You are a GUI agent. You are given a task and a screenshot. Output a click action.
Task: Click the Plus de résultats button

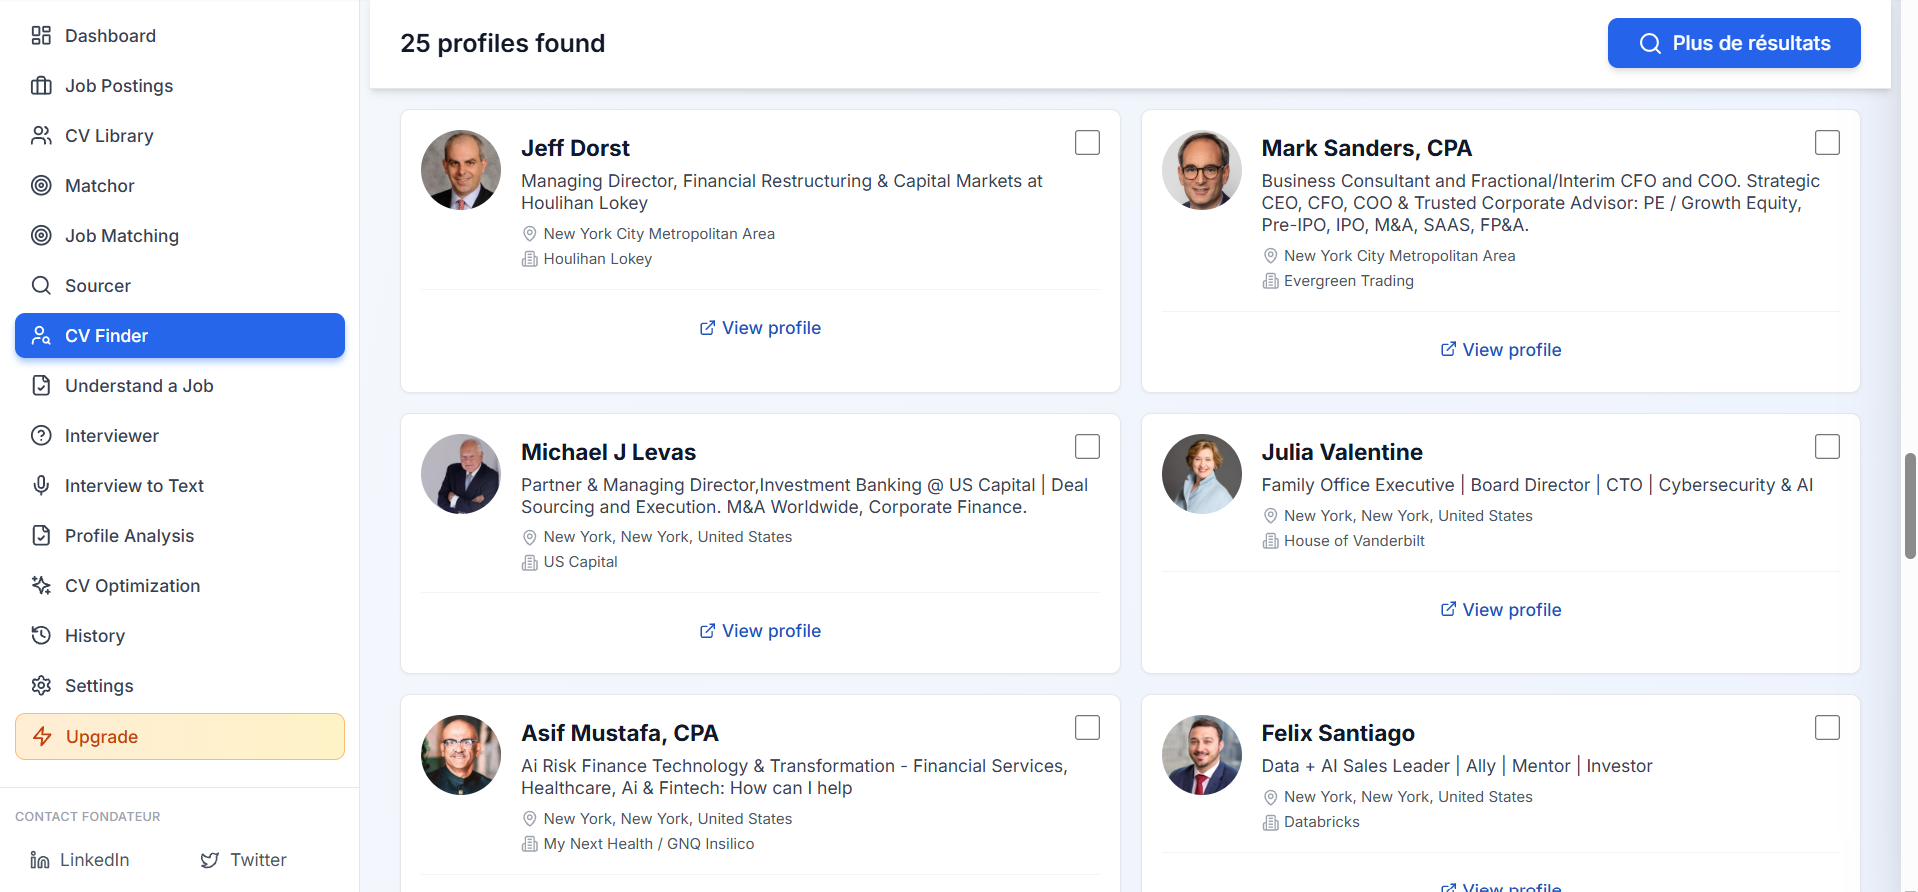tap(1733, 43)
